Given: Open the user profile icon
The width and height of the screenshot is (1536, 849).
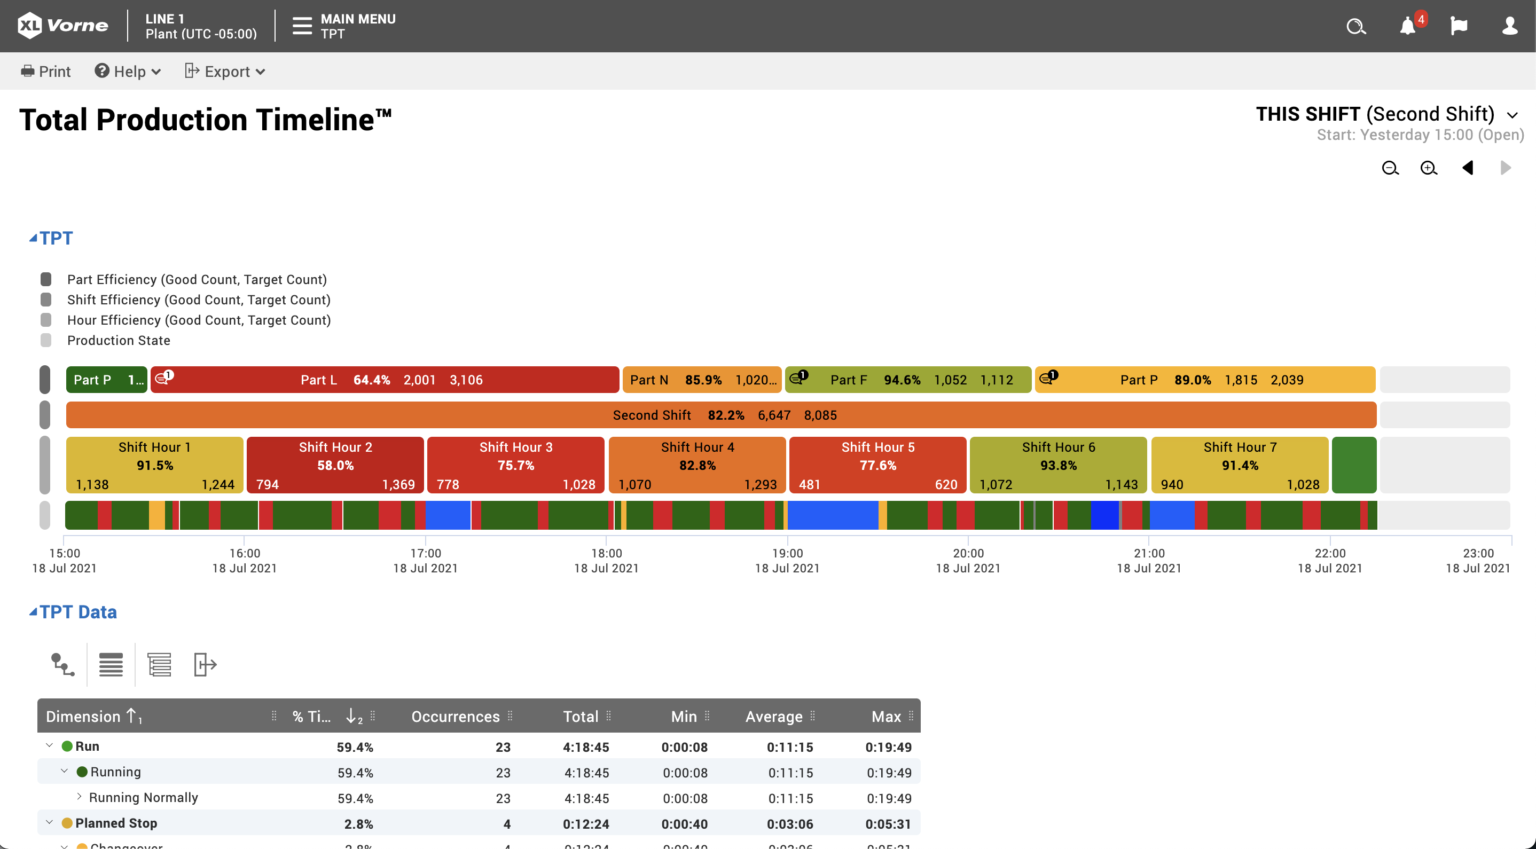Looking at the screenshot, I should pyautogui.click(x=1509, y=26).
